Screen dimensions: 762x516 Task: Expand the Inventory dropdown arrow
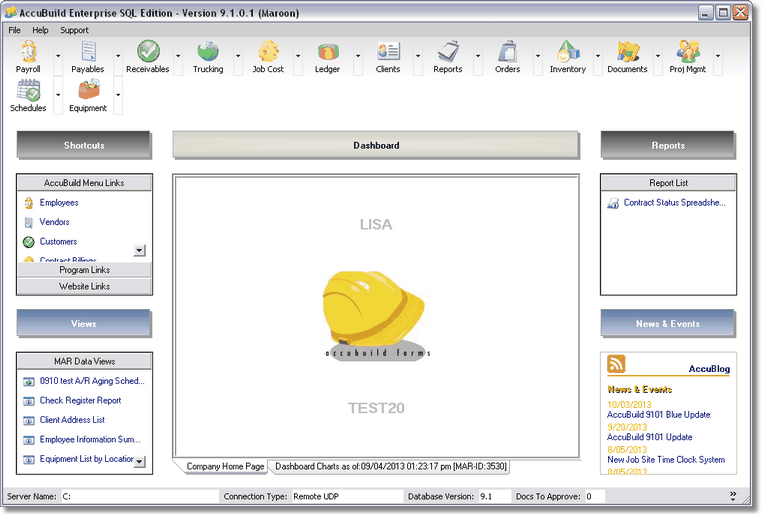point(598,56)
